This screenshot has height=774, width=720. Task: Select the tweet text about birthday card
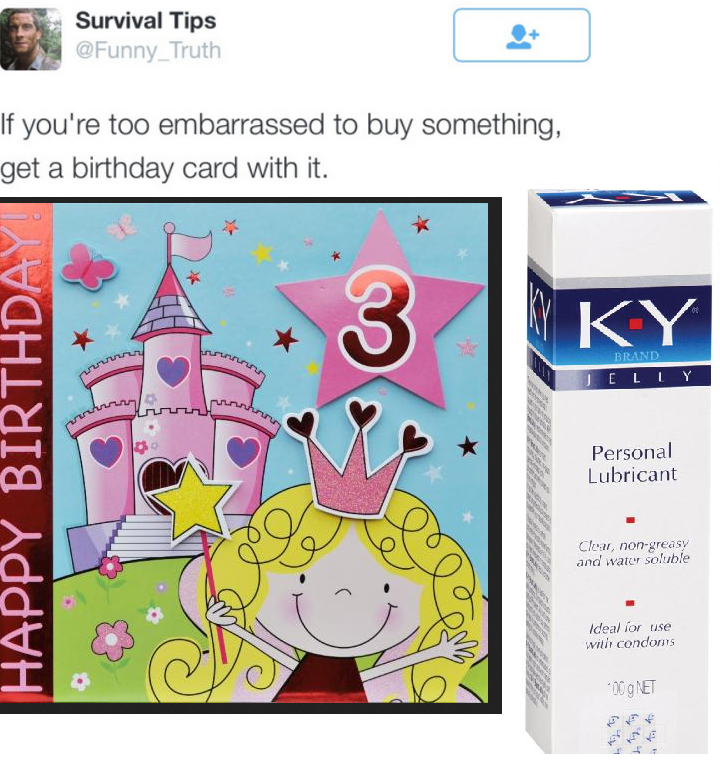tap(280, 146)
